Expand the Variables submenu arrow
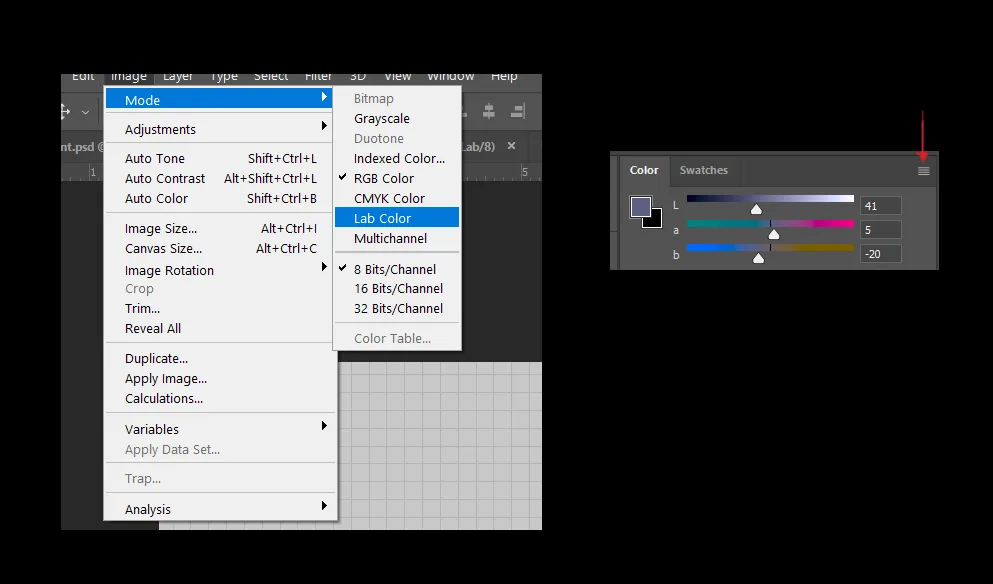The width and height of the screenshot is (993, 584). coord(324,426)
